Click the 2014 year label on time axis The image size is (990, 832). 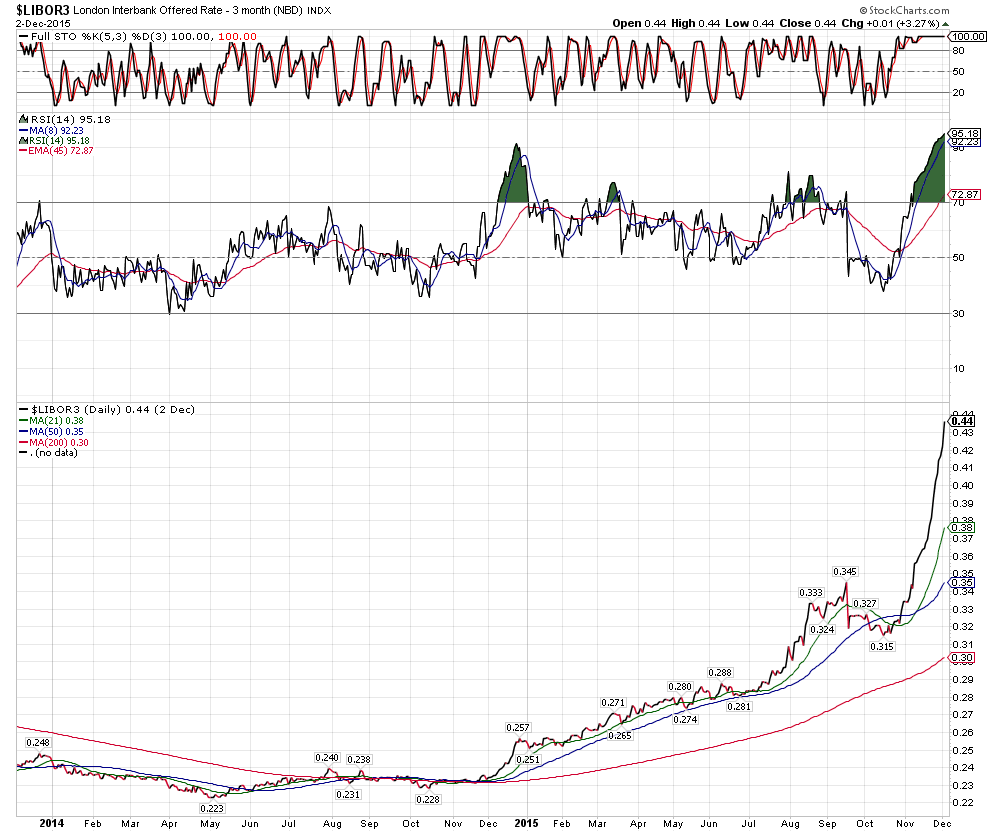coord(52,823)
